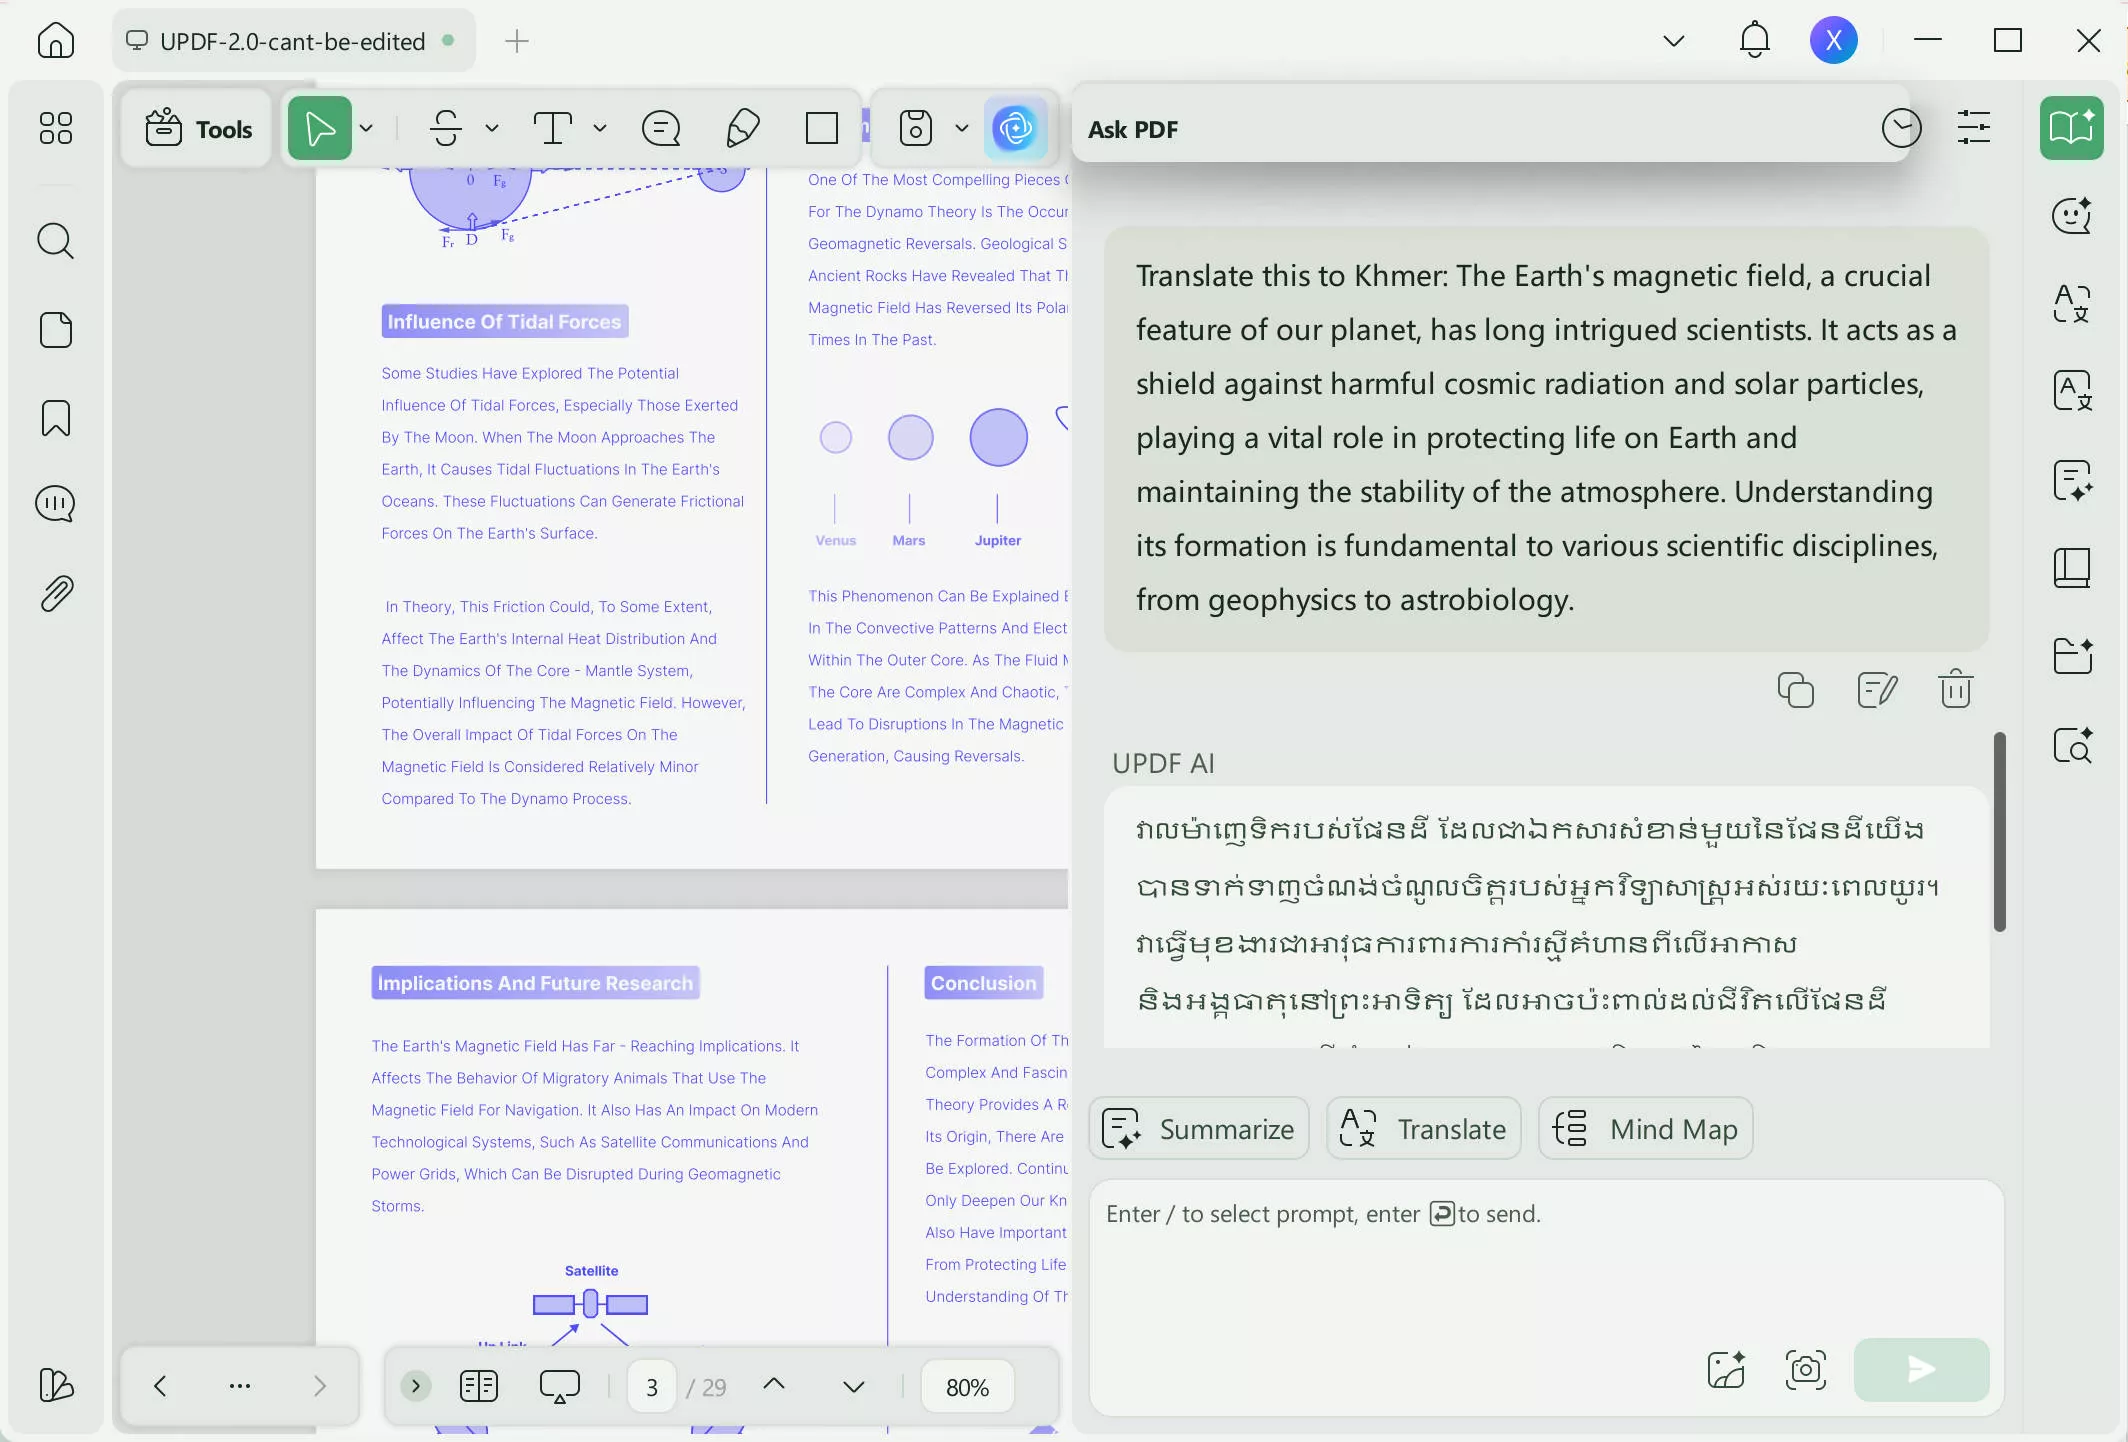Delete the Khmer translation message
Viewport: 2128px width, 1442px height.
1955,689
